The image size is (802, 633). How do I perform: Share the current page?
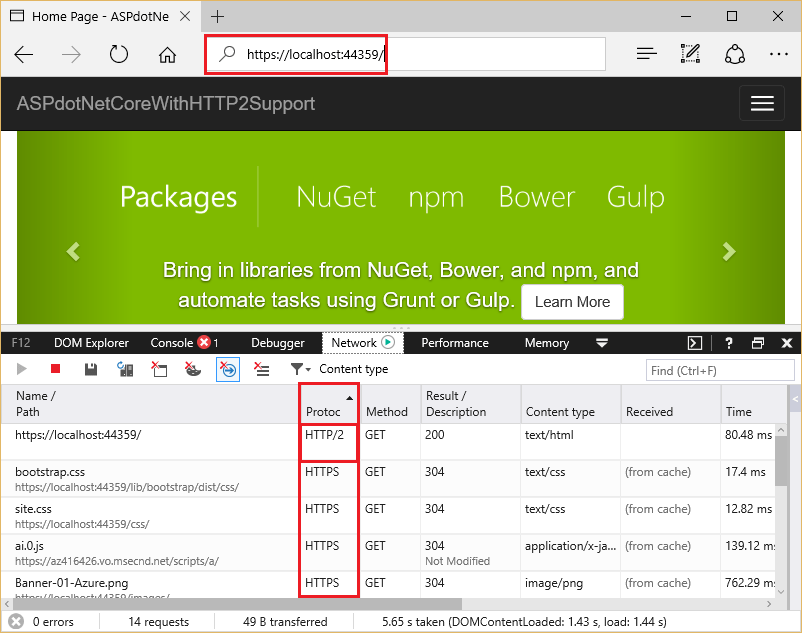[x=735, y=54]
